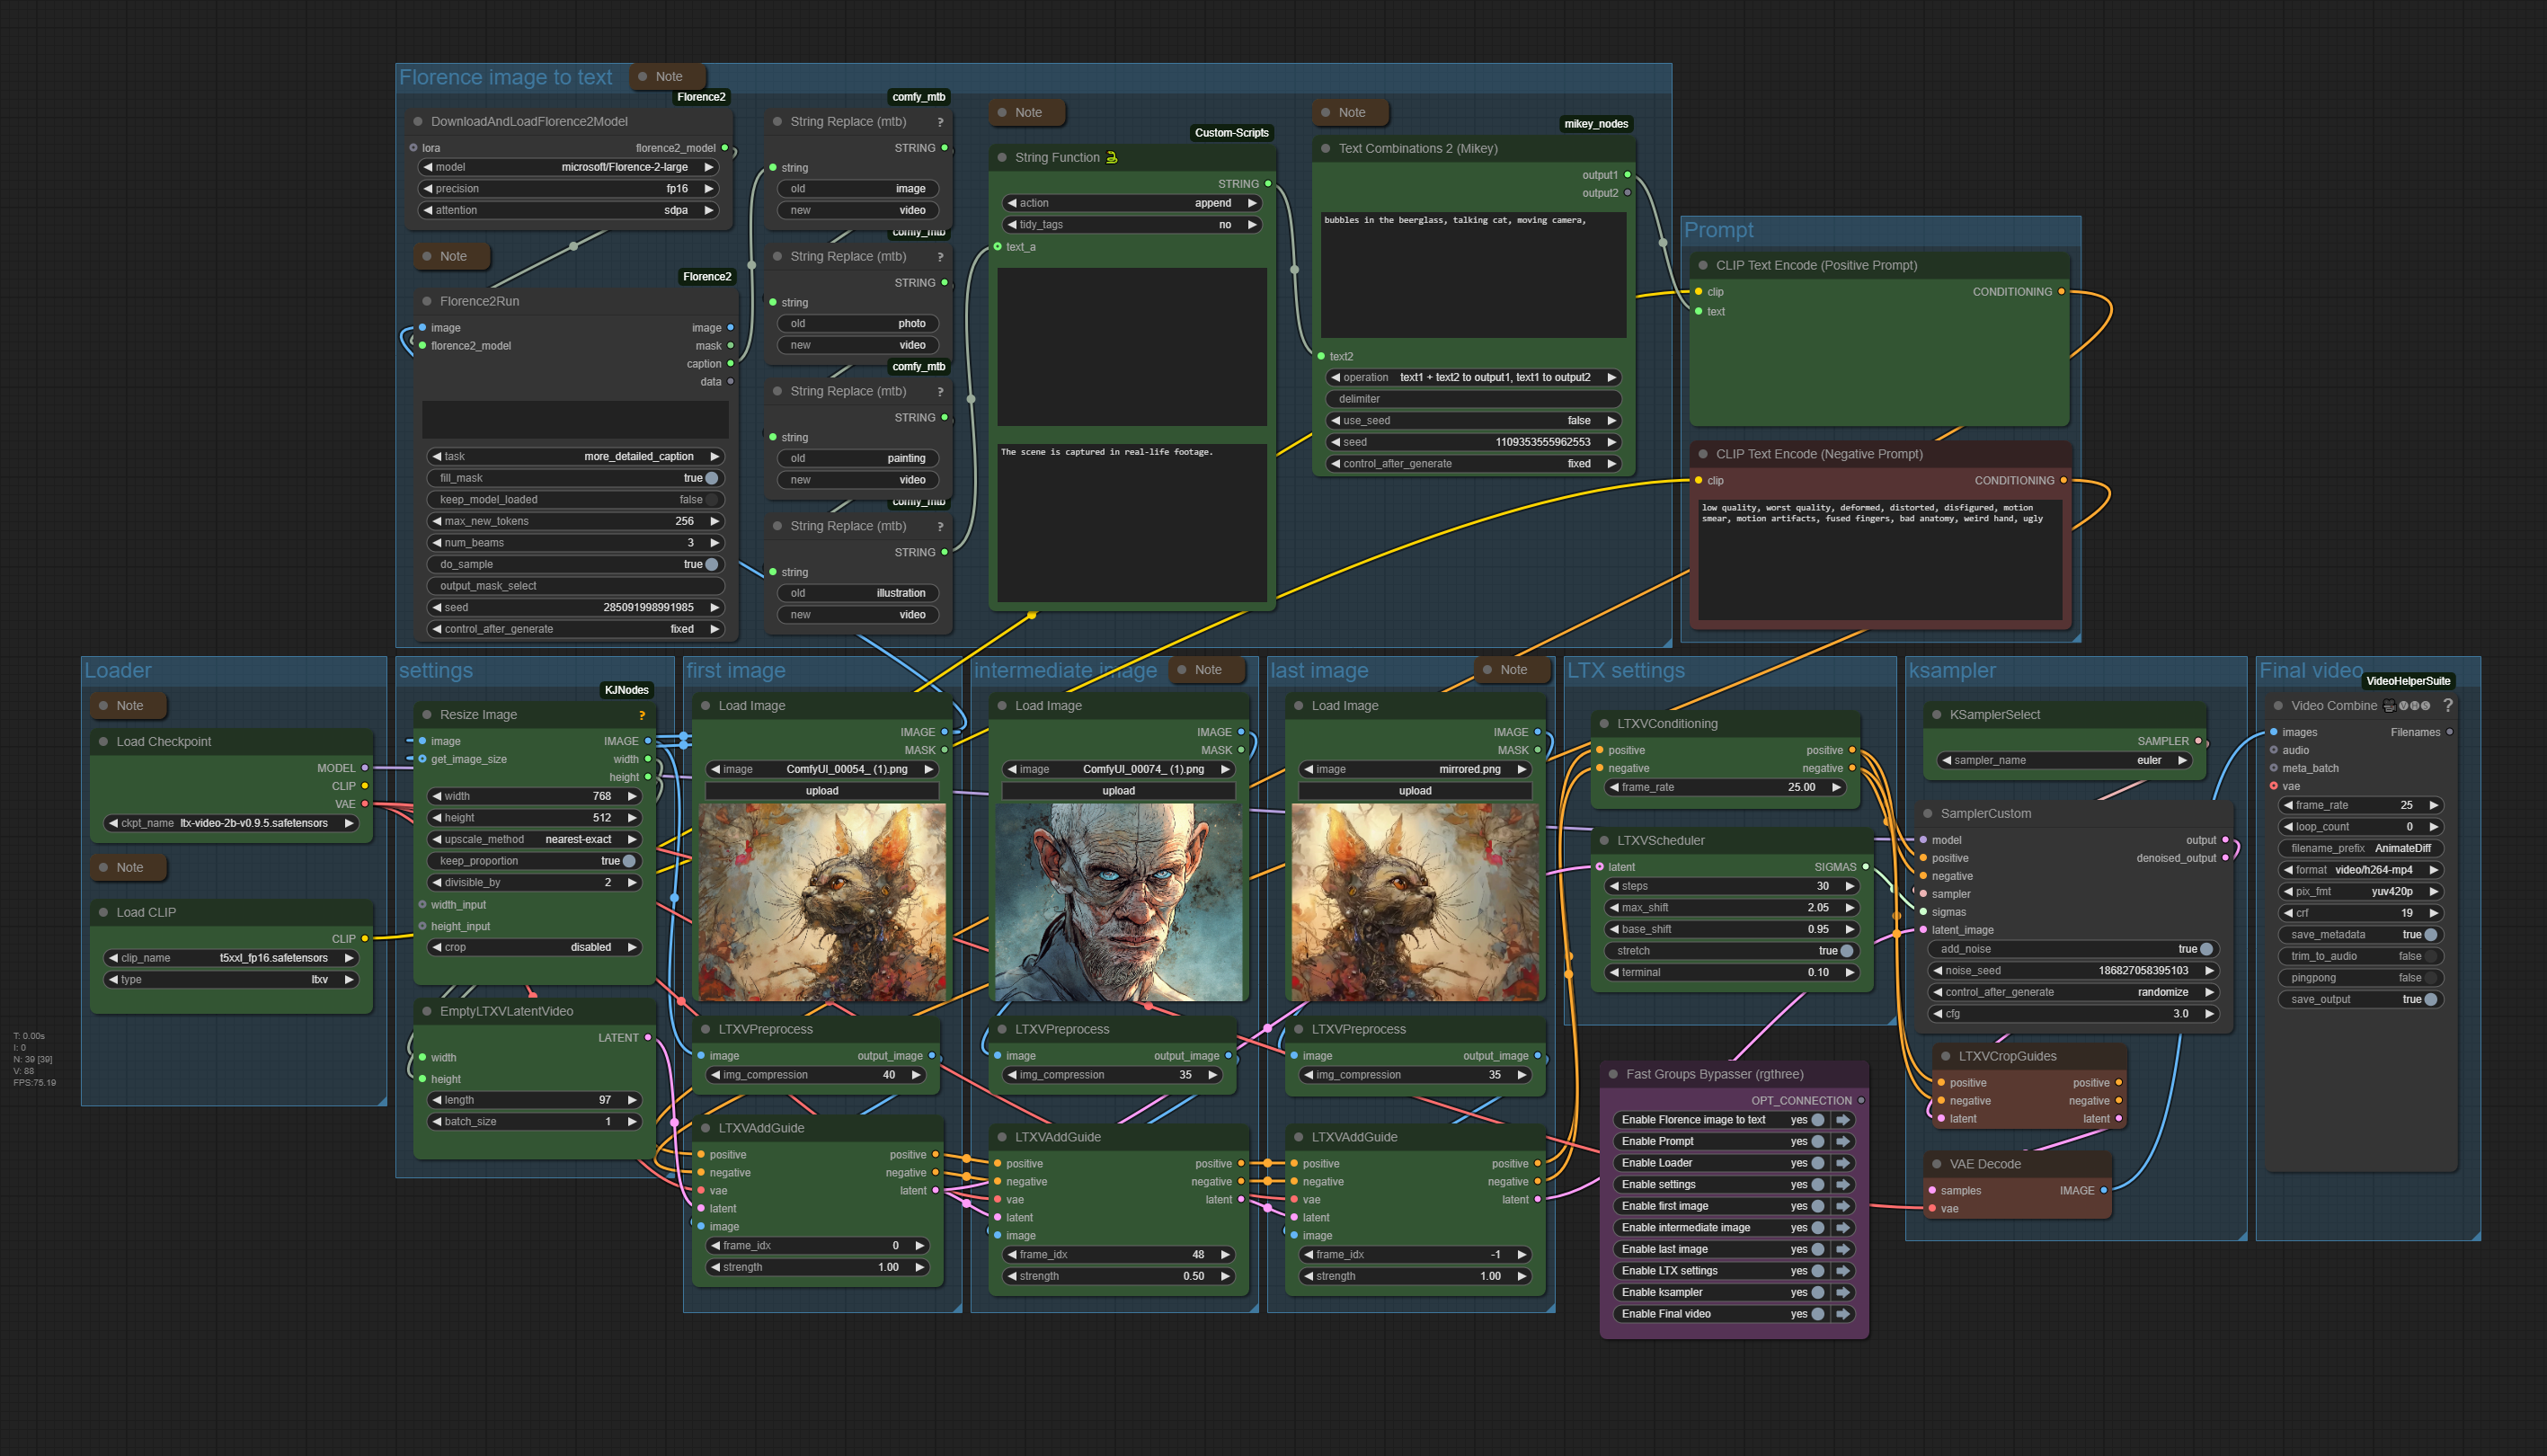Click collapse dot on Fast Groups Bypasser node
This screenshot has width=2547, height=1456.
click(1613, 1074)
